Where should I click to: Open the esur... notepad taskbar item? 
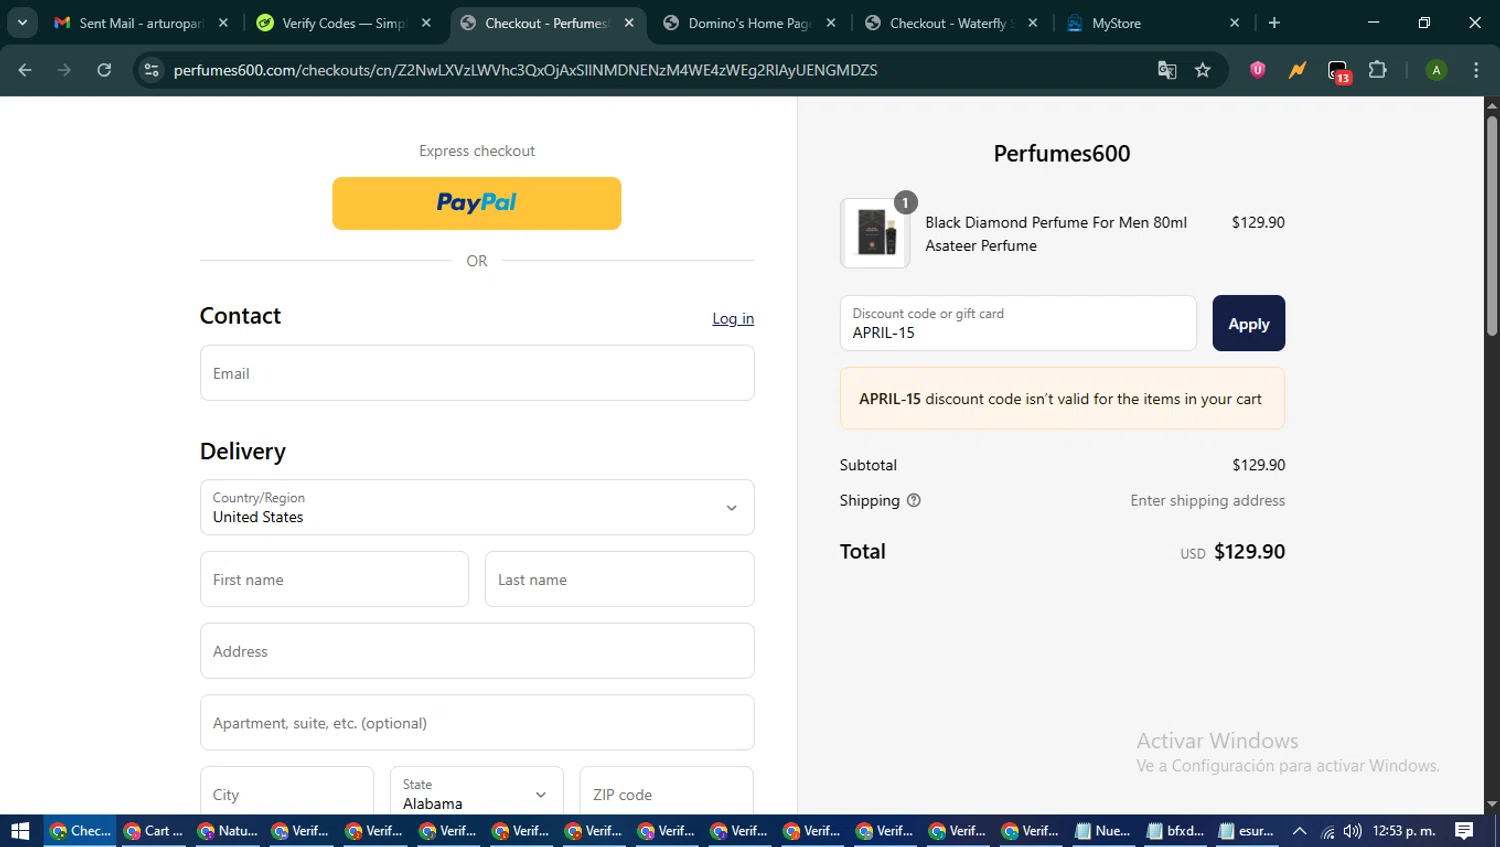[1248, 831]
